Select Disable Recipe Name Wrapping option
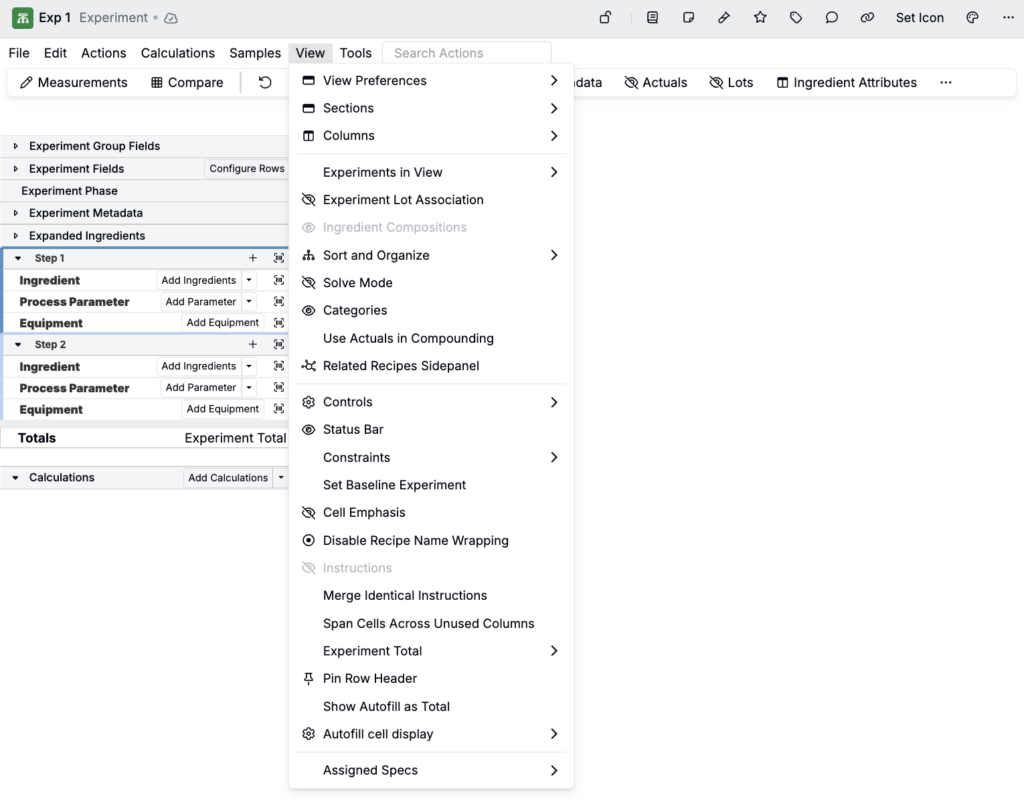1024x802 pixels. pyautogui.click(x=415, y=541)
